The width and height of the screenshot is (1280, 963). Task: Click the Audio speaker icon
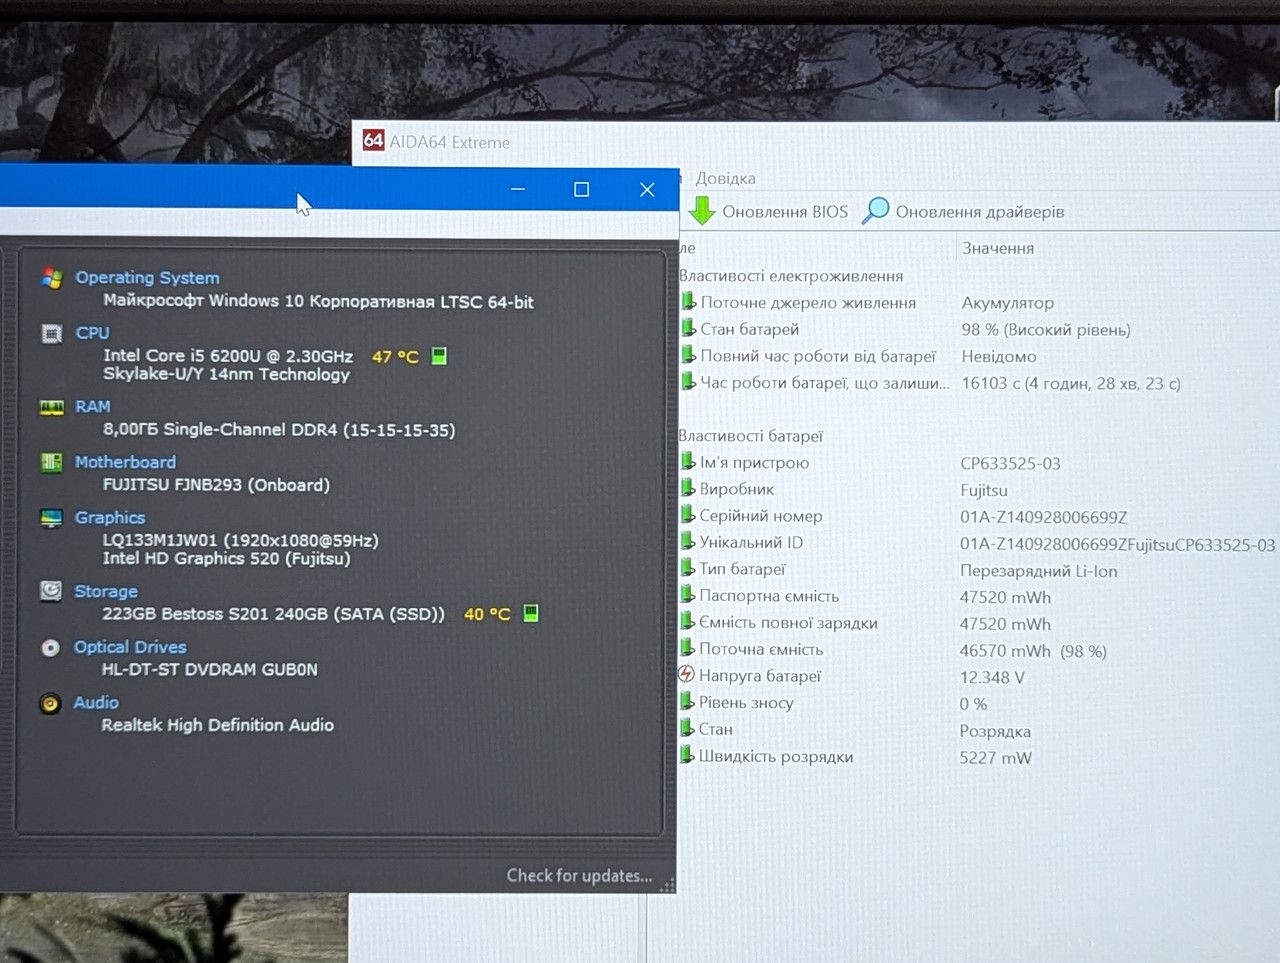(50, 703)
